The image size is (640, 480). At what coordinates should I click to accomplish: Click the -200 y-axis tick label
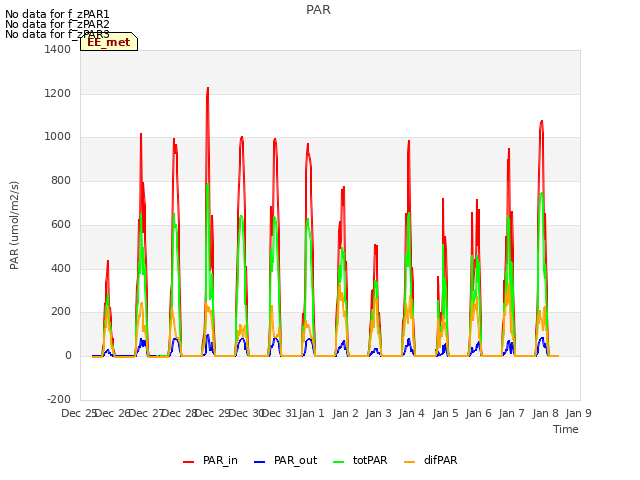click(59, 399)
